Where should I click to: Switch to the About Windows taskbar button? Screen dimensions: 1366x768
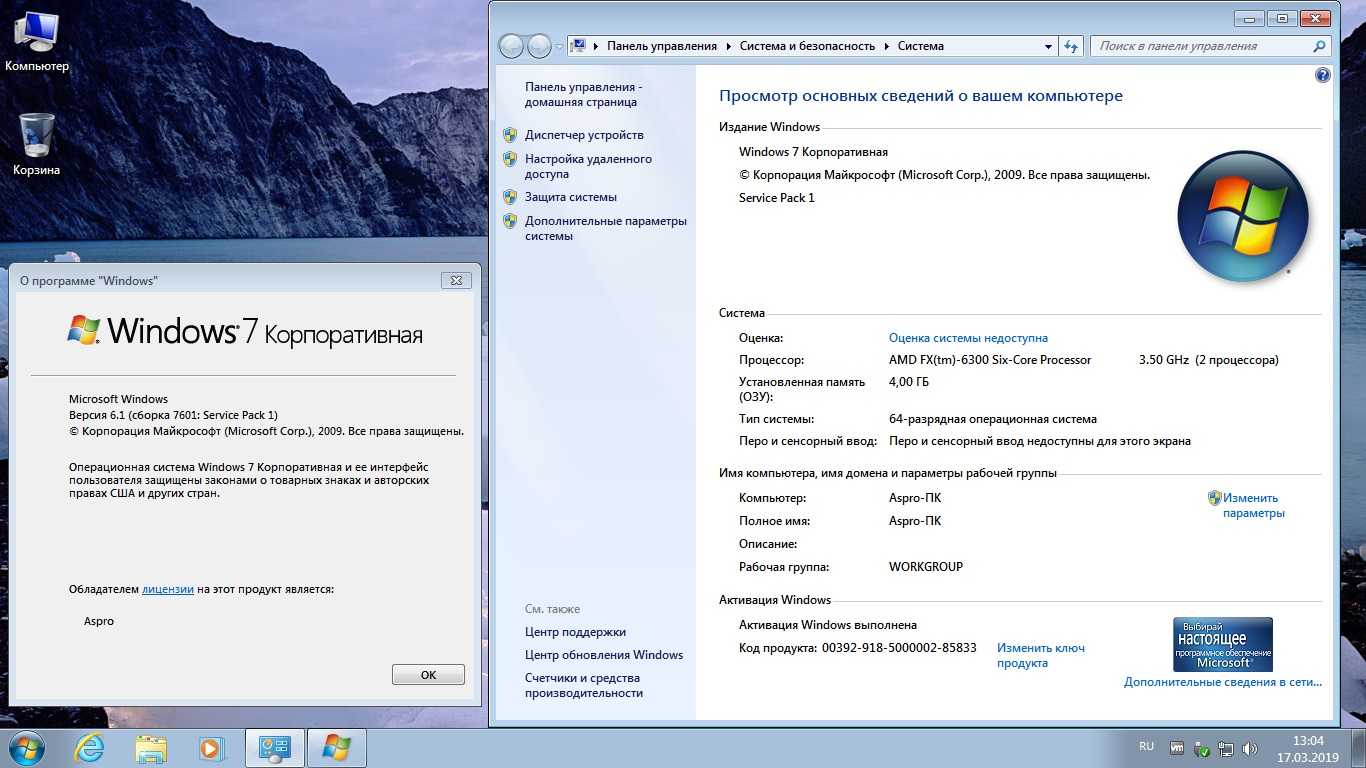coord(337,748)
